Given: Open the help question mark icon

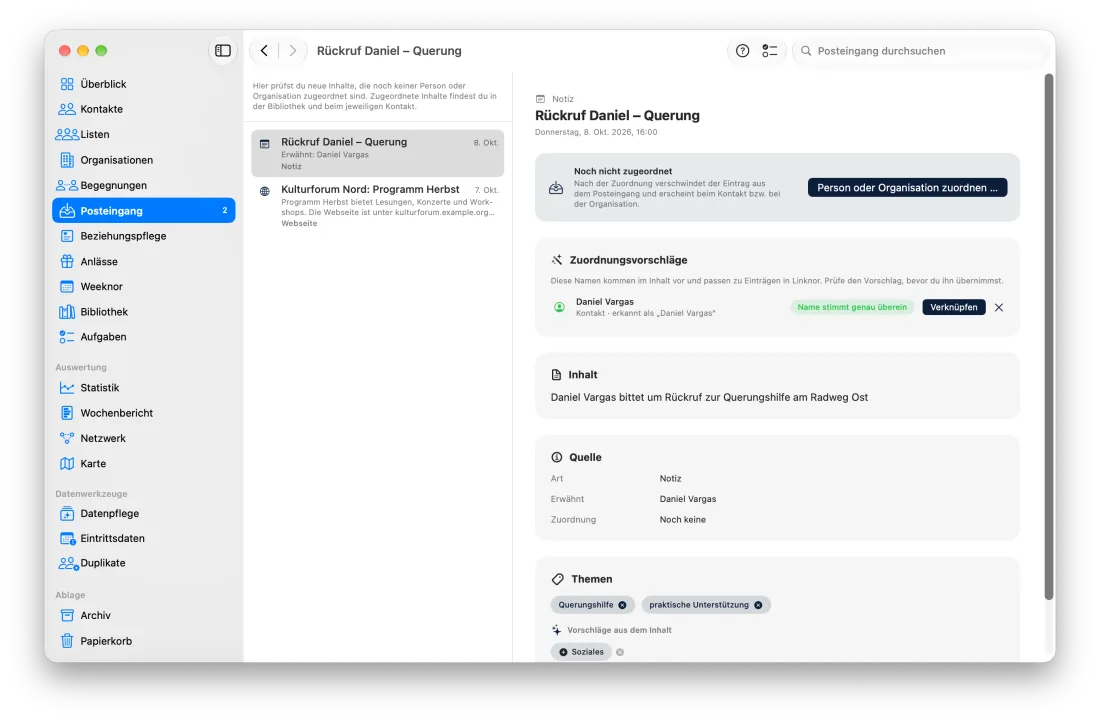Looking at the screenshot, I should (742, 50).
